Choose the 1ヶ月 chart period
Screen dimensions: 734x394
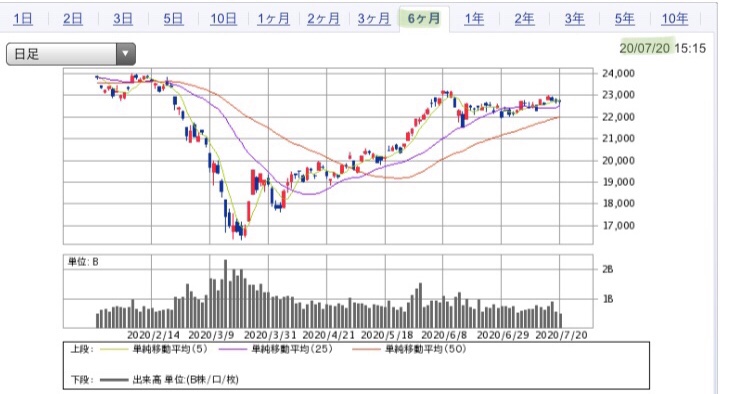(x=273, y=19)
